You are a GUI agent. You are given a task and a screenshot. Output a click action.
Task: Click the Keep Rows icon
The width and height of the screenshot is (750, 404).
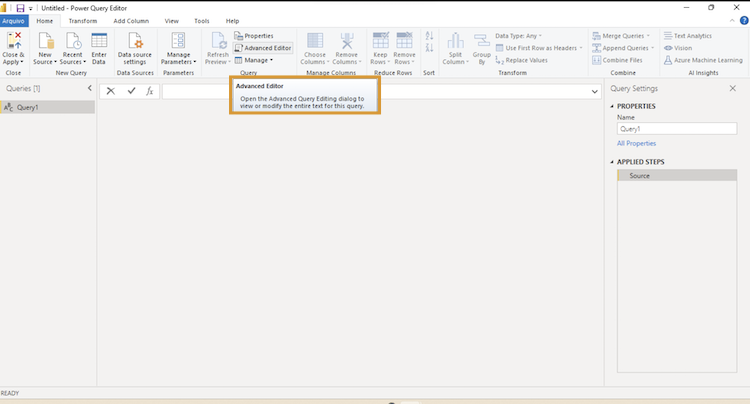[381, 41]
